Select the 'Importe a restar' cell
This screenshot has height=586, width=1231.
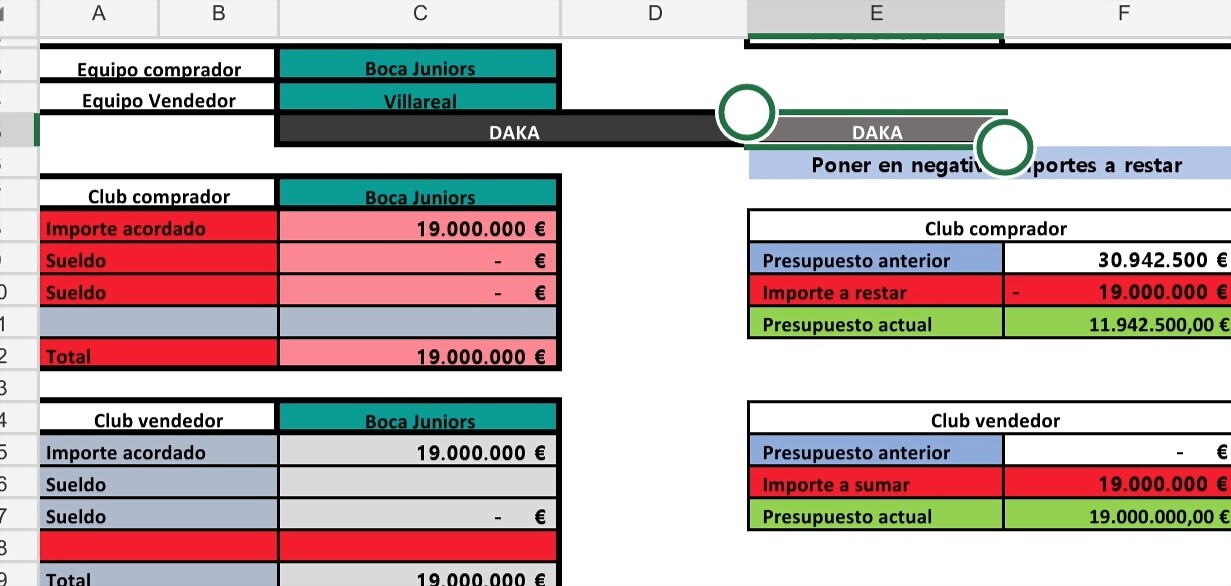(x=876, y=291)
